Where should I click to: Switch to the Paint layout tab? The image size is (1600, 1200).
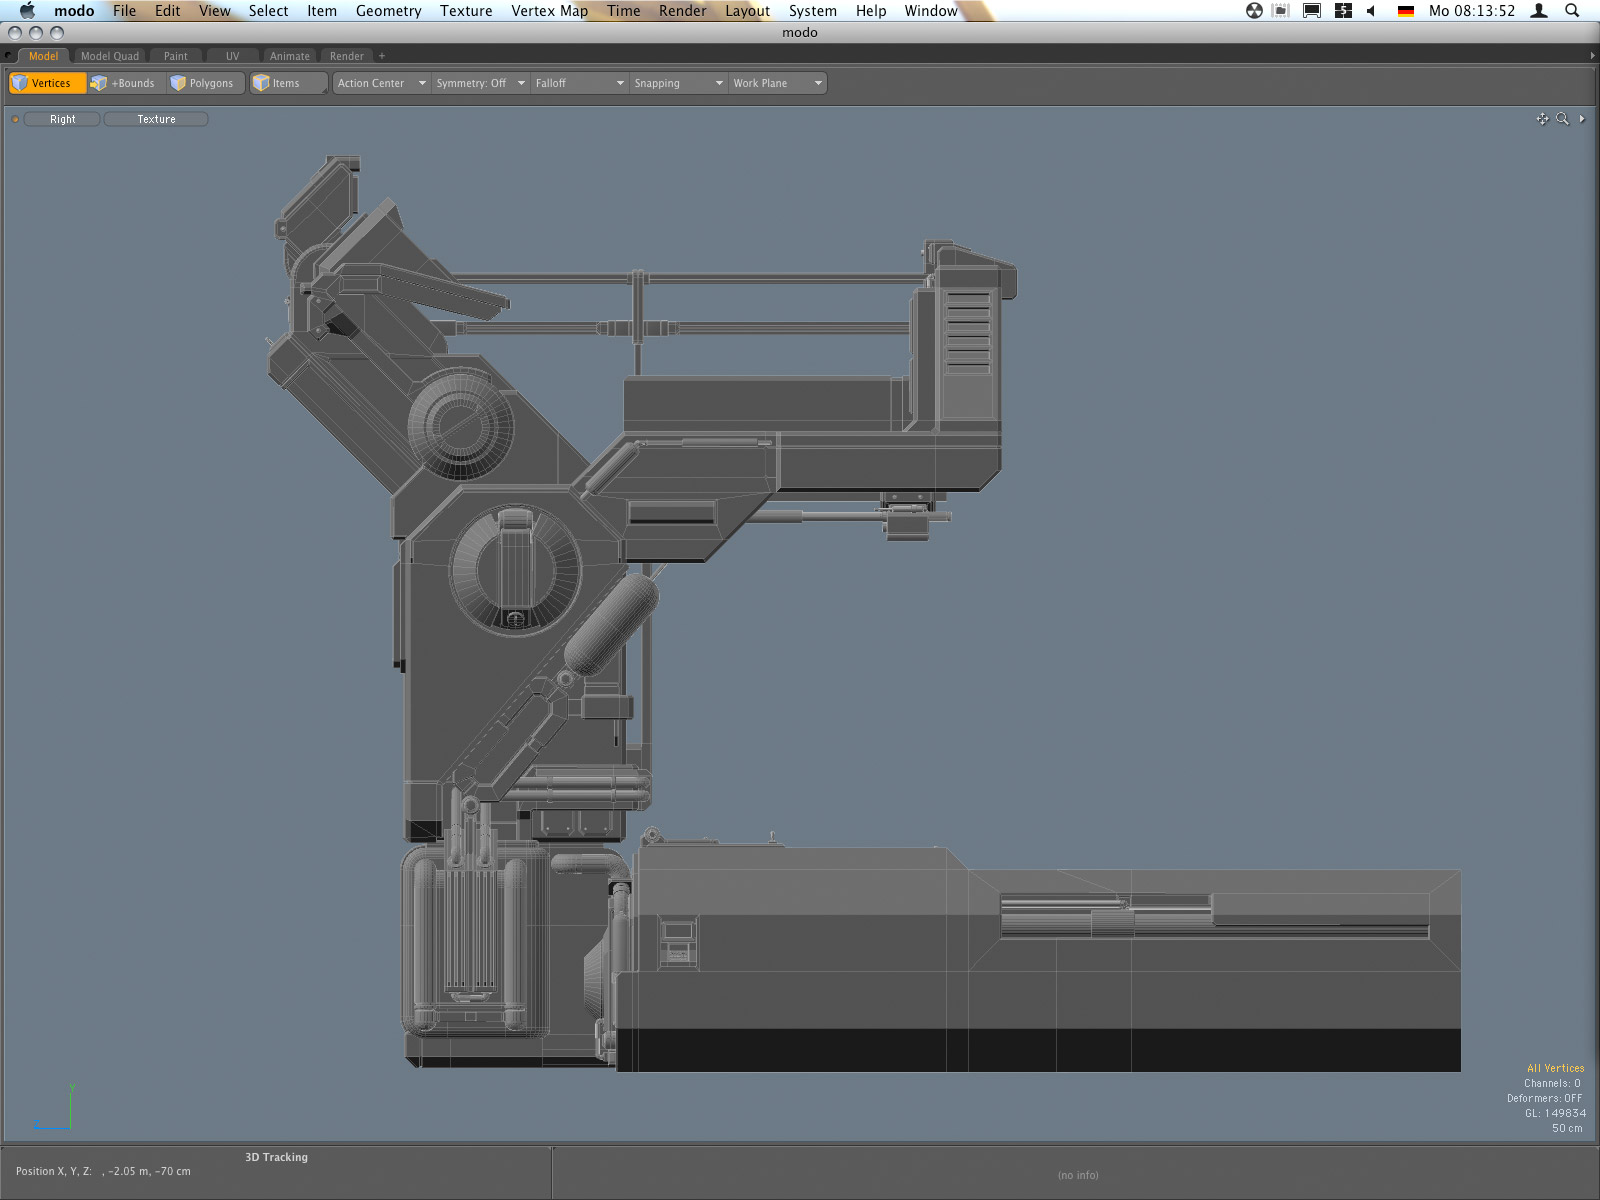click(x=176, y=56)
